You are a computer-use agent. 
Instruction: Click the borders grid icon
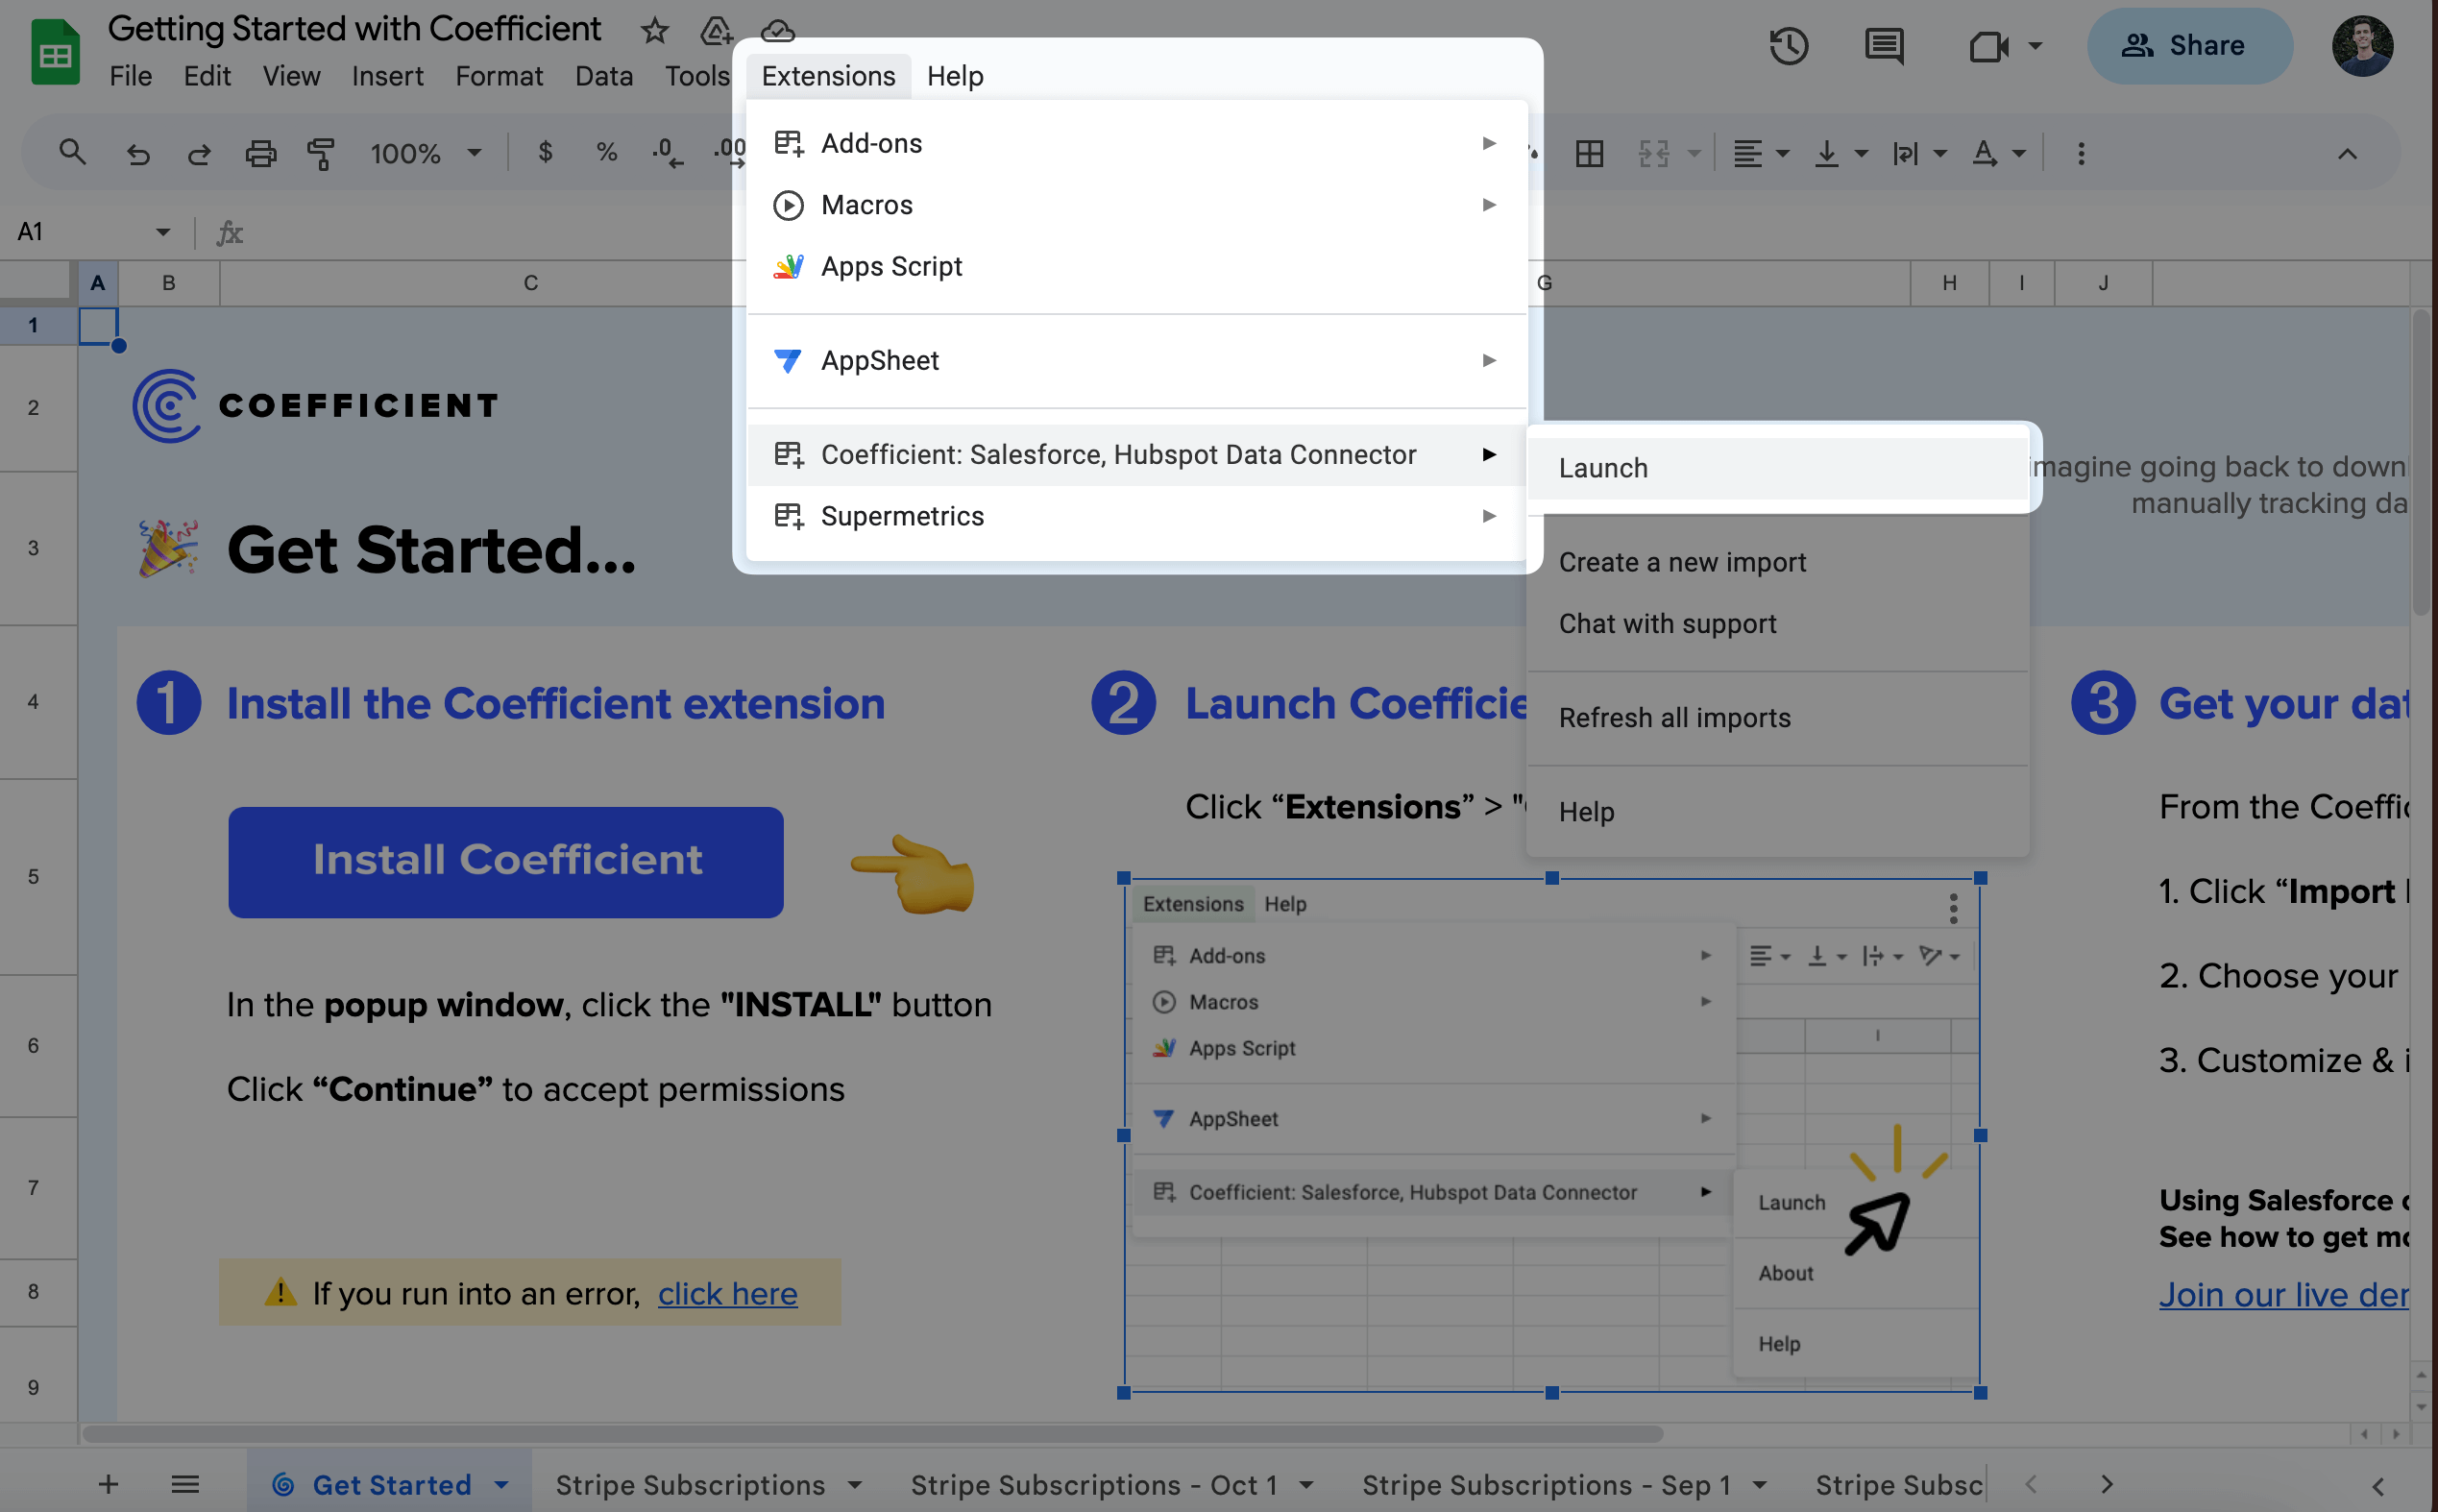pyautogui.click(x=1589, y=153)
